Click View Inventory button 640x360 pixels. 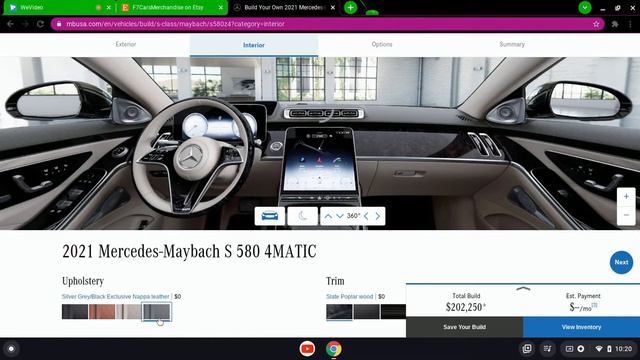tap(581, 327)
